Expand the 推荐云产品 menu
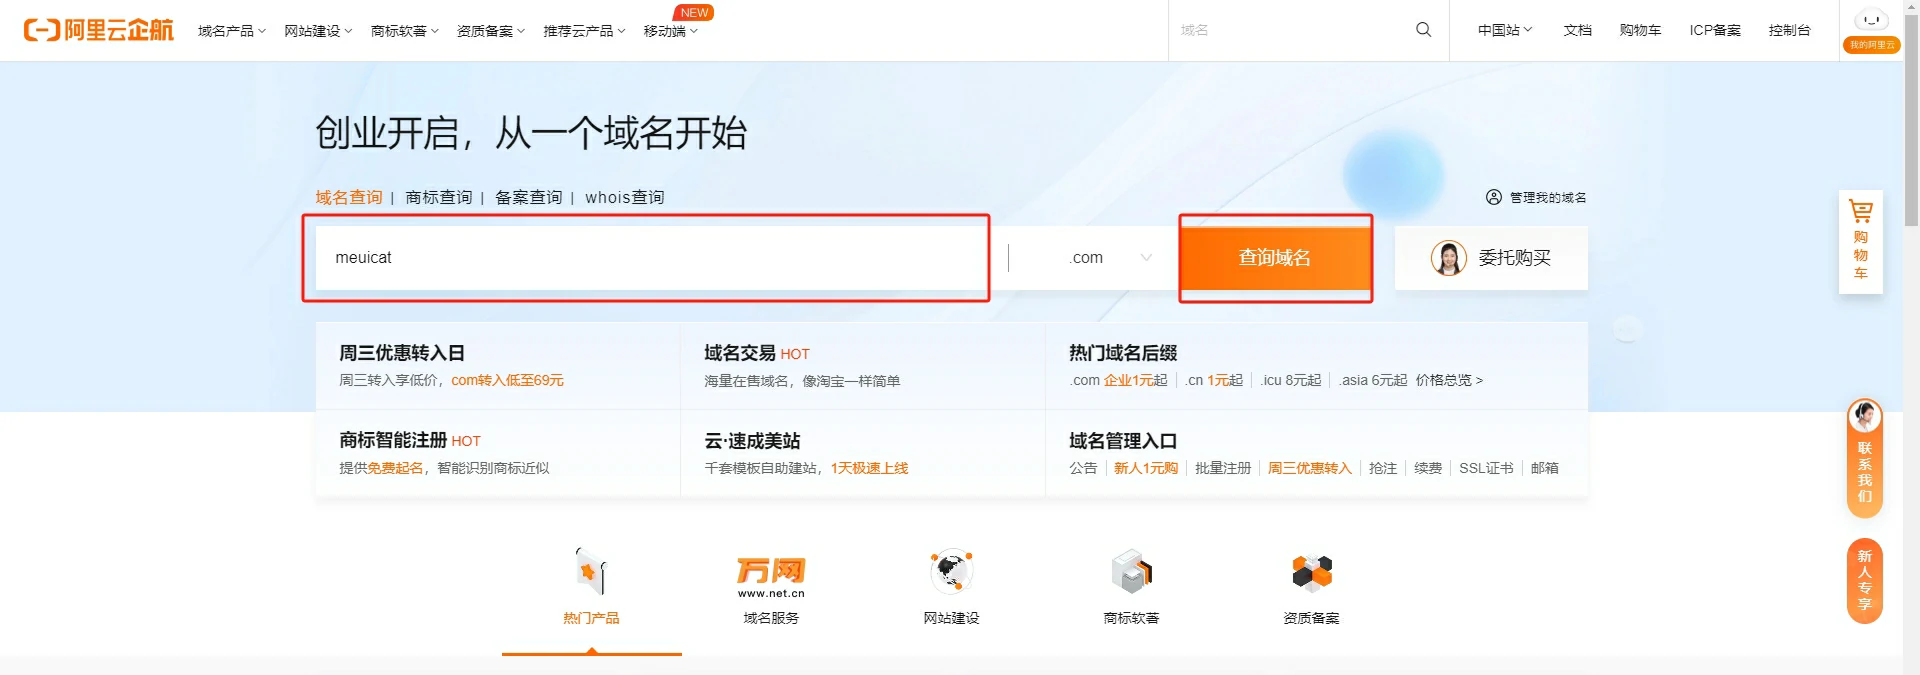1920x675 pixels. pos(583,31)
